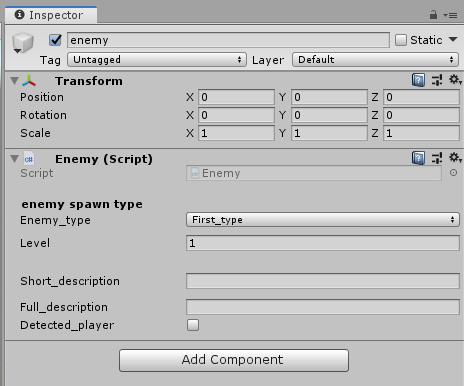The height and width of the screenshot is (386, 464).
Task: Open the Layer dropdown showing Default
Action: click(375, 60)
